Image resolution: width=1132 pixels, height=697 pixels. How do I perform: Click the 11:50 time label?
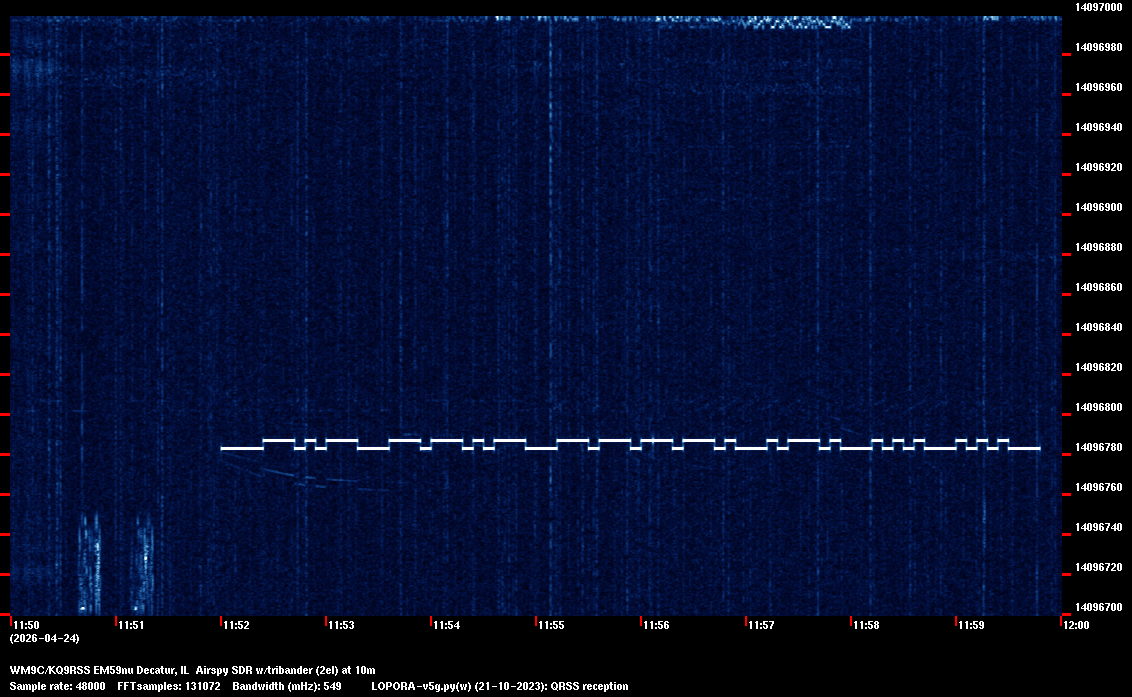point(26,625)
